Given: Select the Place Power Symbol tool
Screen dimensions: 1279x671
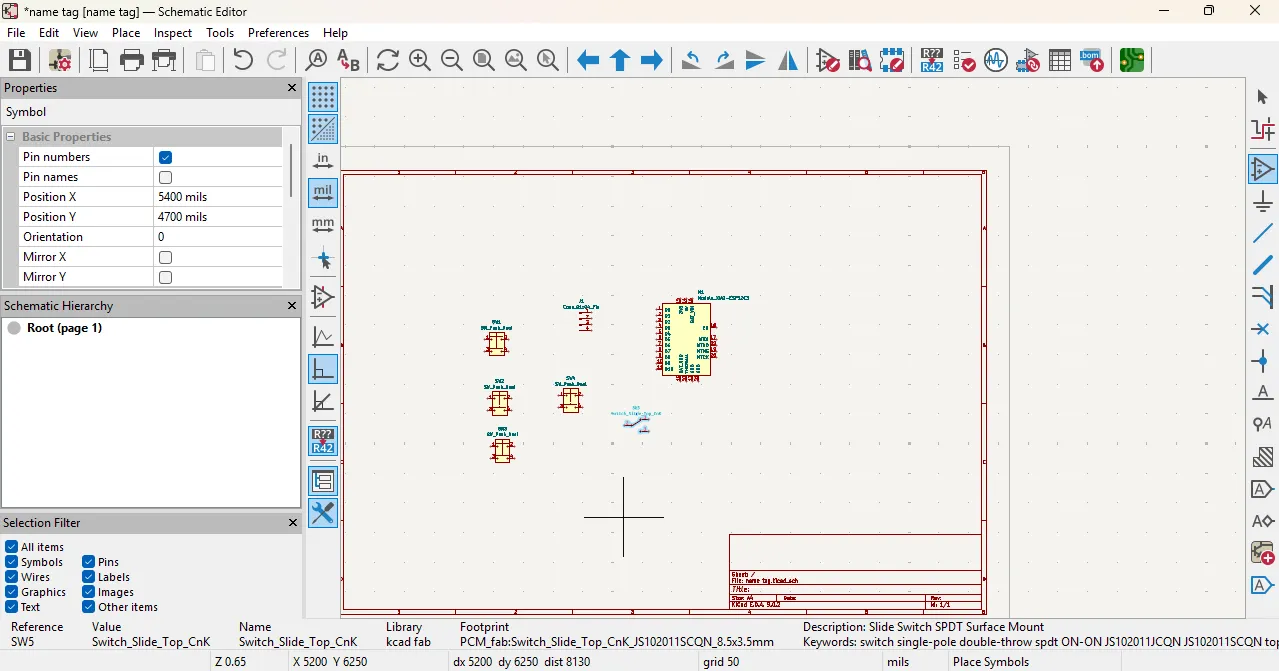Looking at the screenshot, I should point(1263,201).
